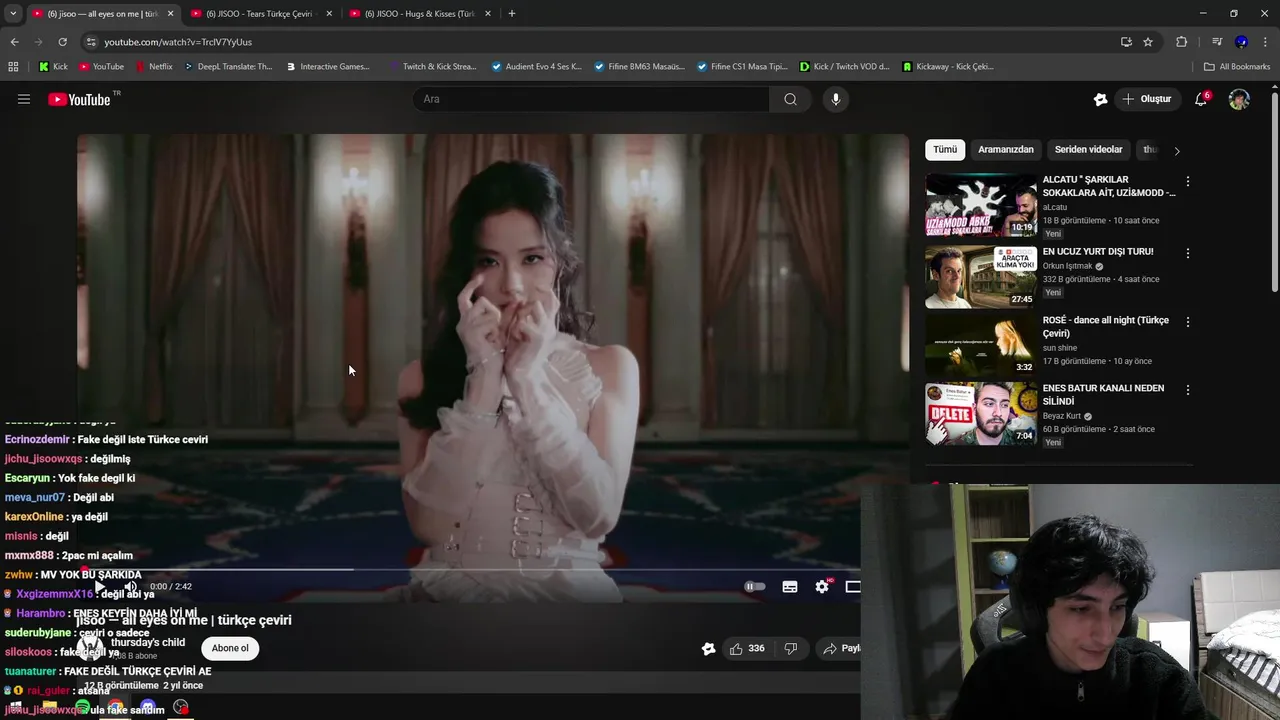The width and height of the screenshot is (1280, 720).
Task: Open the Chrome tab search dropdown
Action: [x=13, y=13]
